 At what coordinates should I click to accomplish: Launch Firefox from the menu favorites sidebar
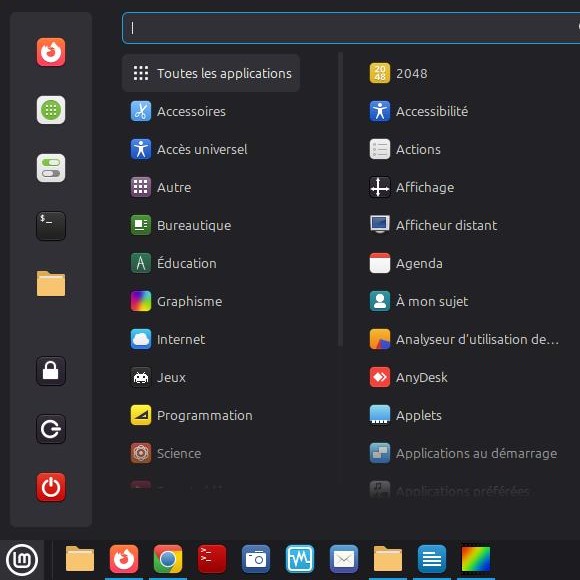point(51,52)
